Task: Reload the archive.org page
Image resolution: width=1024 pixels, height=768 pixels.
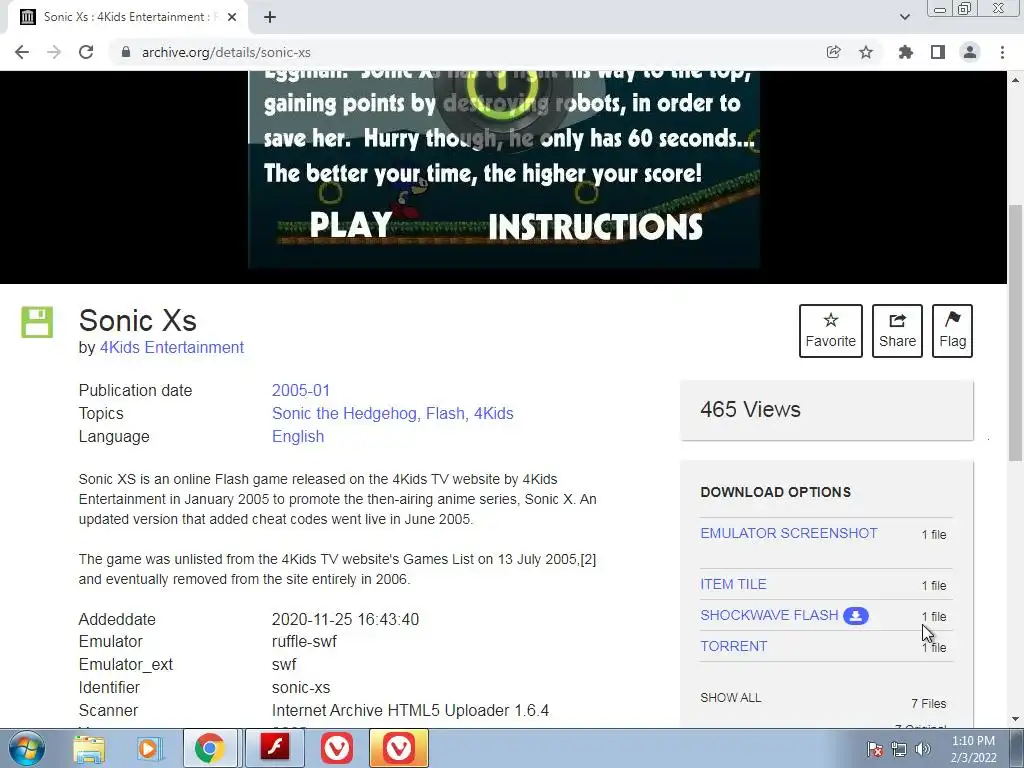Action: 86,52
